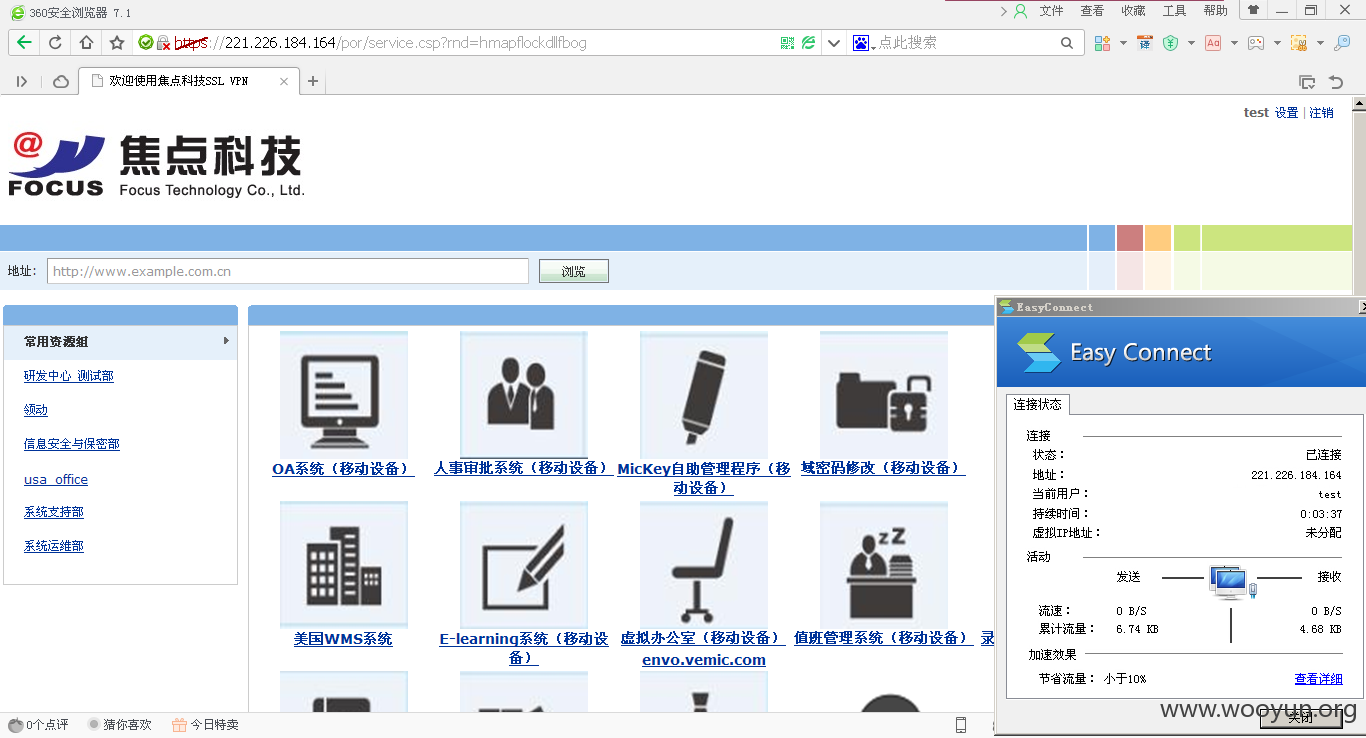Toggle the green browsing mode leaf icon
The height and width of the screenshot is (738, 1366).
(808, 43)
